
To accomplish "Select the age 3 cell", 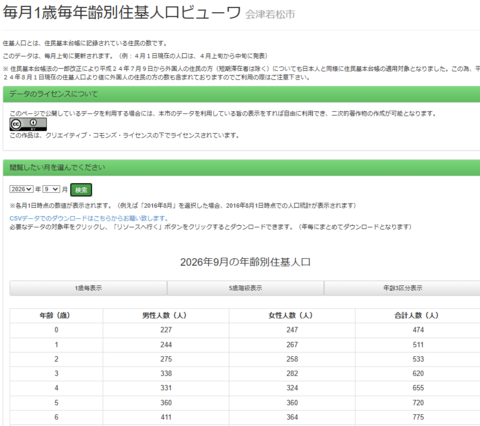I will click(56, 373).
